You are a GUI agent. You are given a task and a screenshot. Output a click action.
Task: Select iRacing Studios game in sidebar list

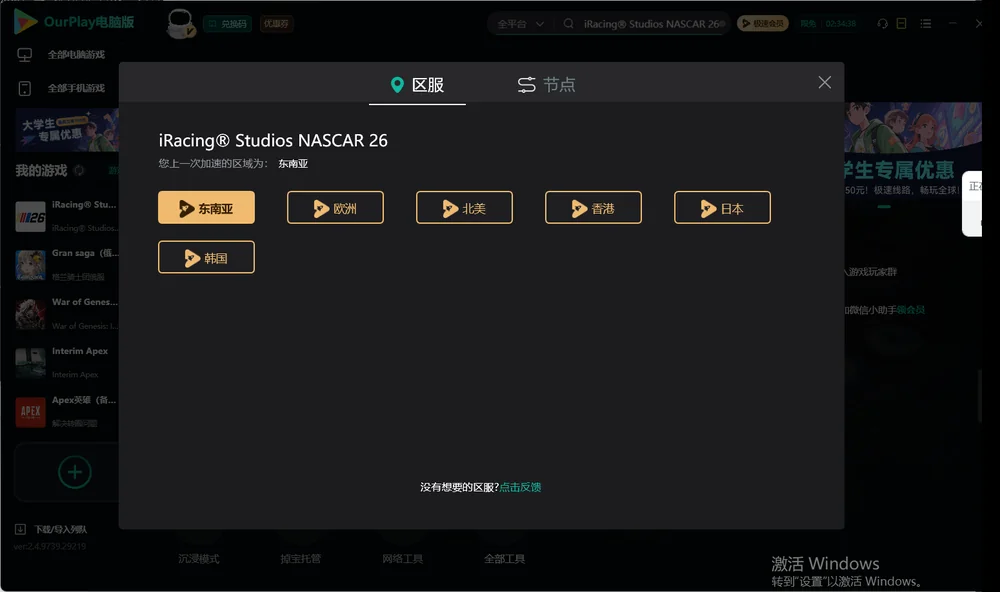click(66, 216)
